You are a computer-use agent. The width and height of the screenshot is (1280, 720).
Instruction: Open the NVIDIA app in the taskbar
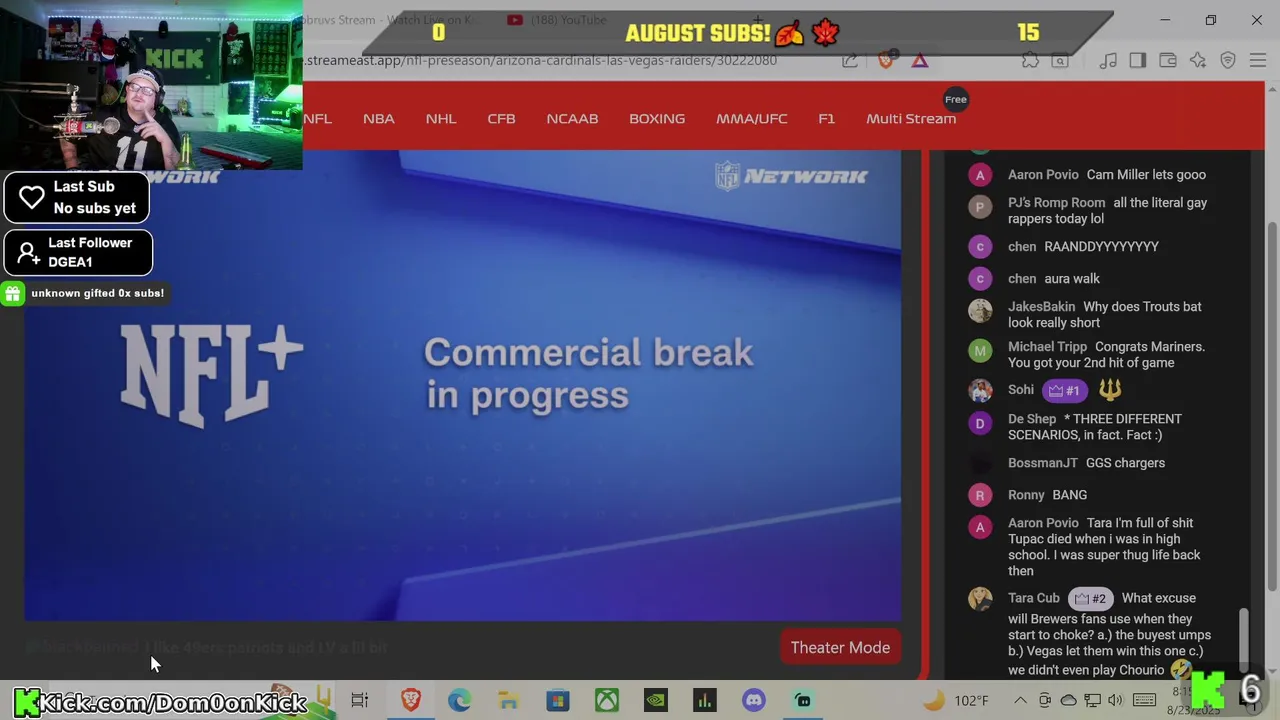tap(655, 700)
